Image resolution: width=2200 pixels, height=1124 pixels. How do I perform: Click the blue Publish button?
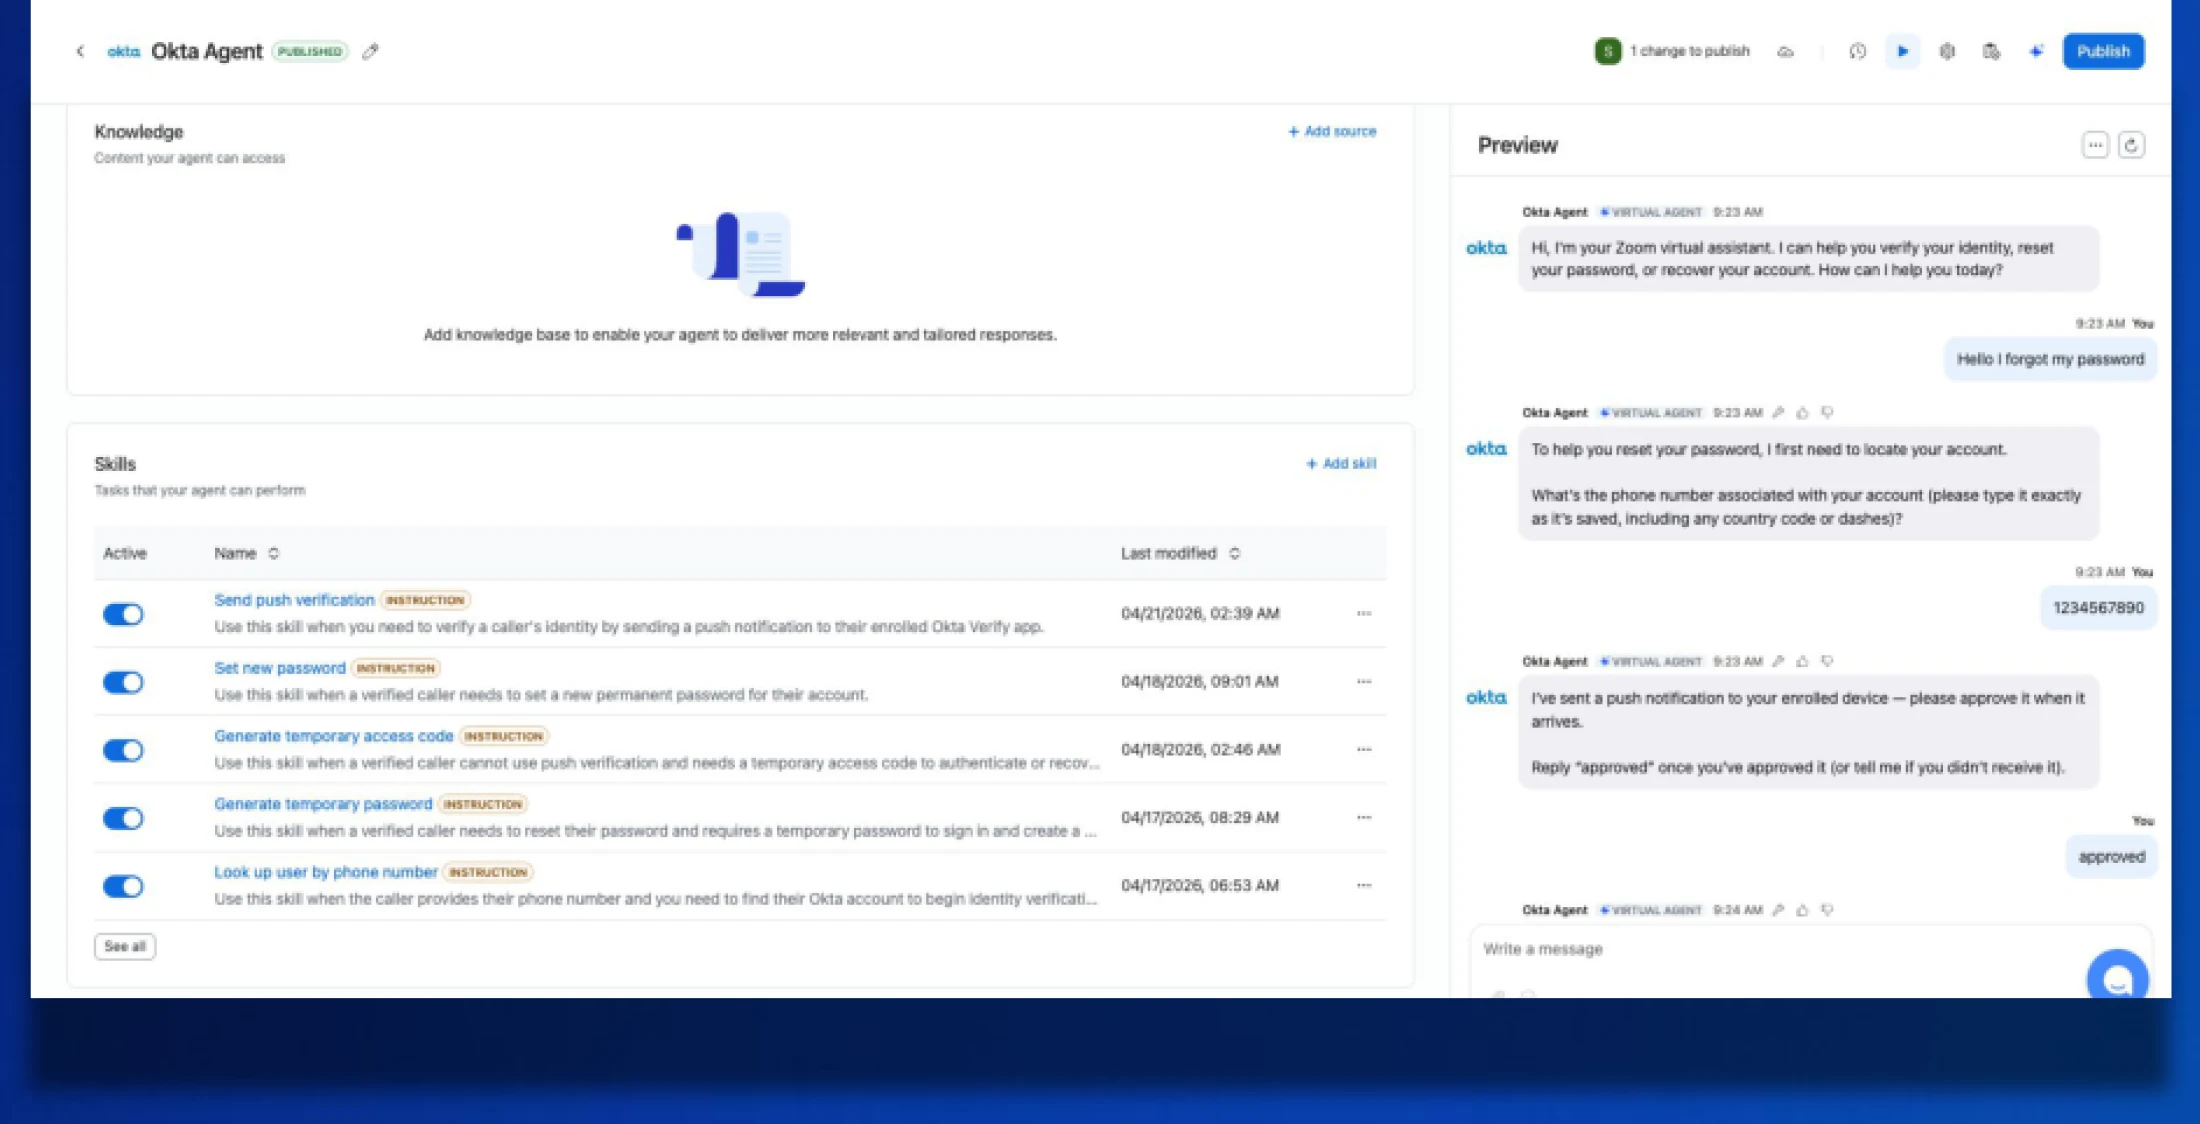click(2103, 51)
